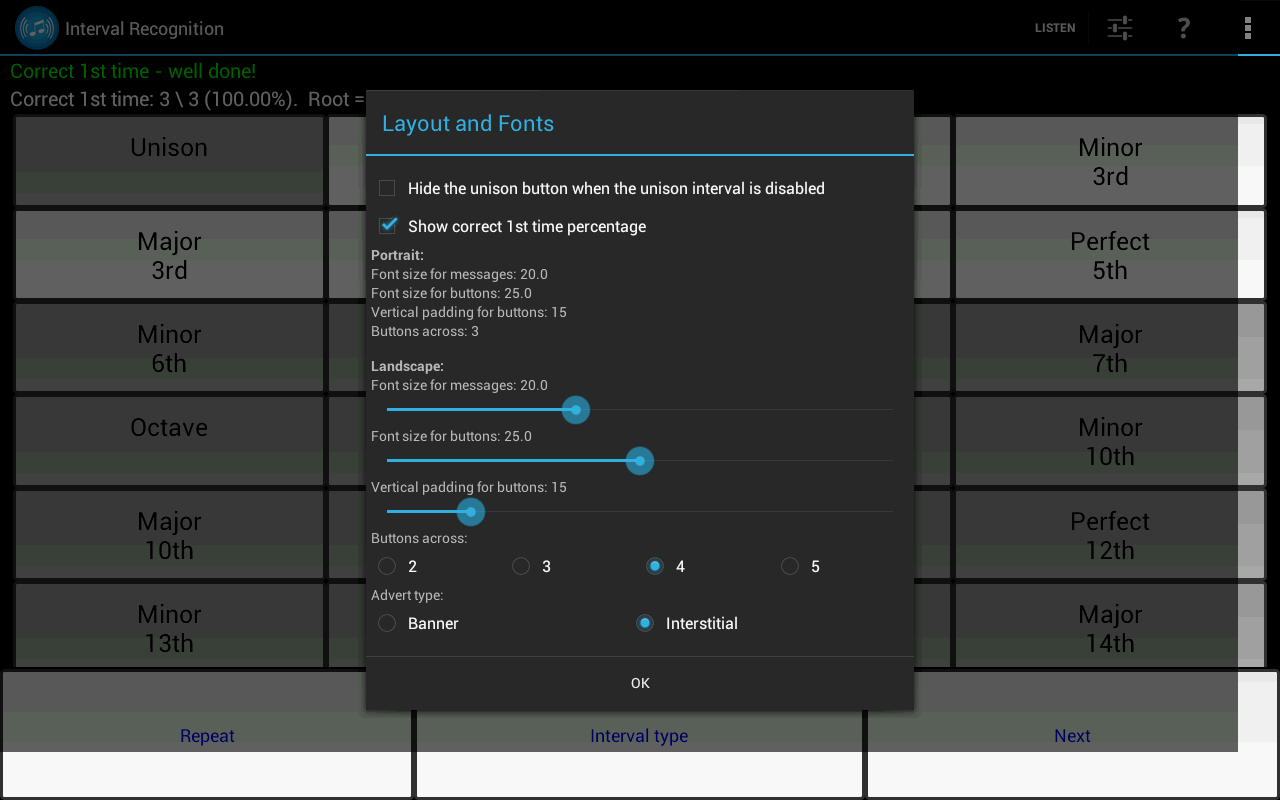Uncheck 'Show correct 1st time percentage'

coord(388,226)
